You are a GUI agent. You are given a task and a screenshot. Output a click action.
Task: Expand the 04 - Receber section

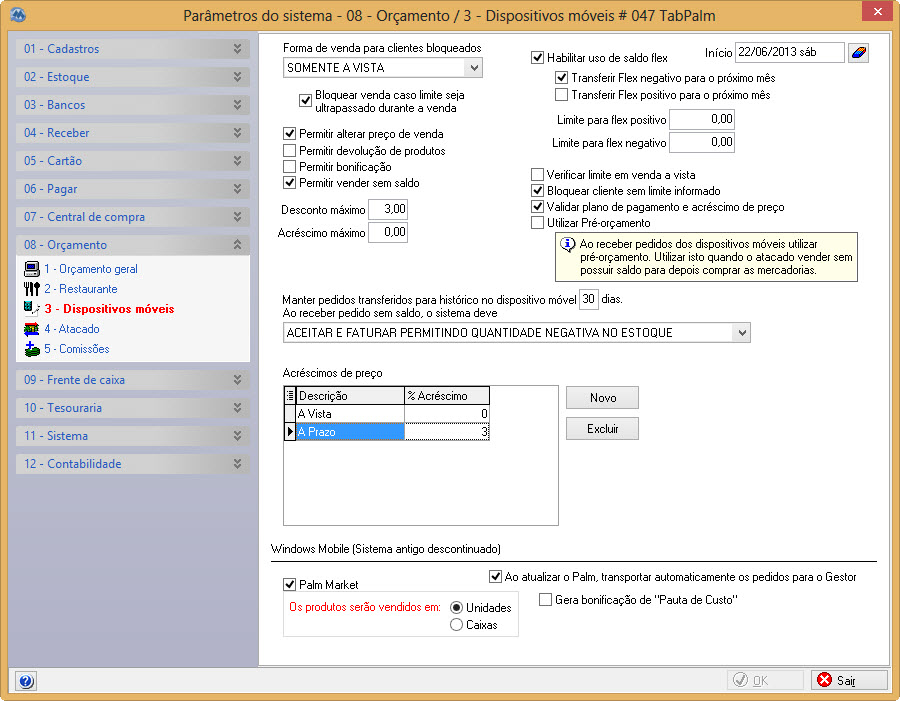click(133, 133)
